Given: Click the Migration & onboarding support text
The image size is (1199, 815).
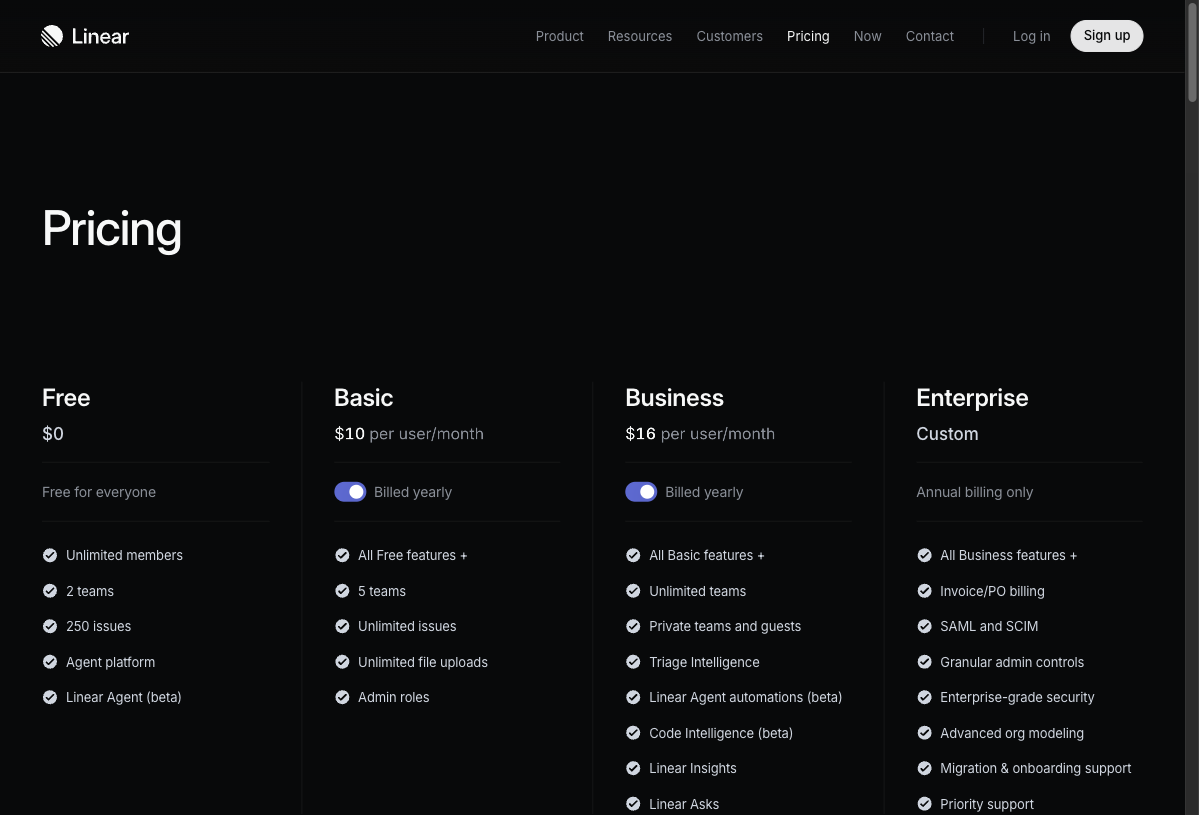Looking at the screenshot, I should click(1035, 768).
